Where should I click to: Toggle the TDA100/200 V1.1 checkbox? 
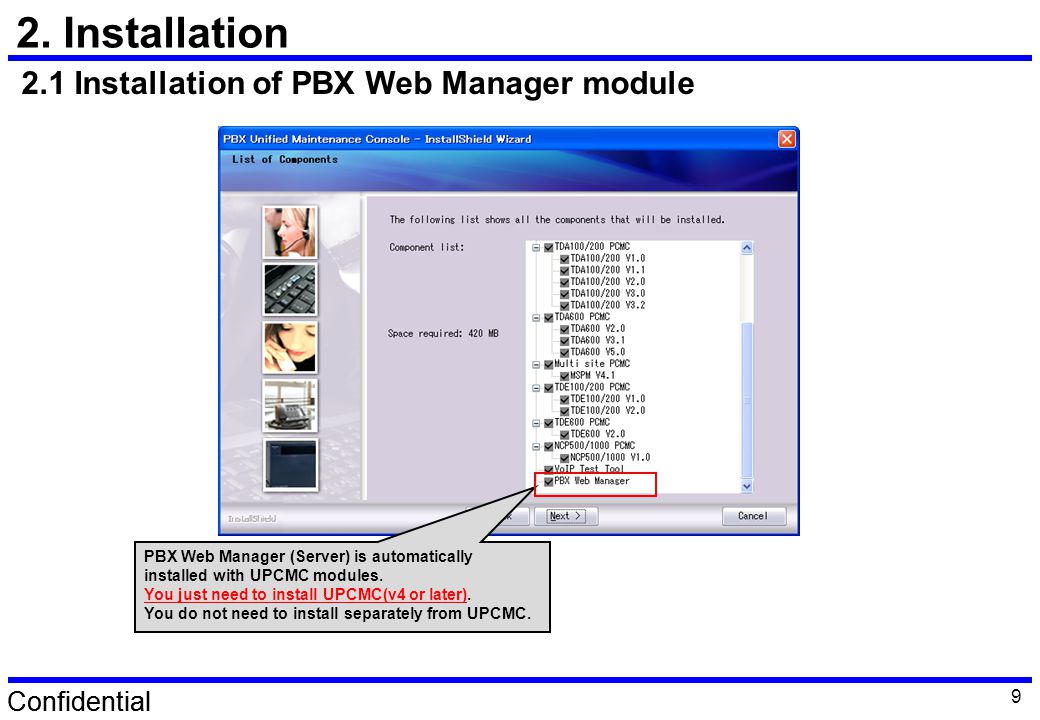(564, 270)
